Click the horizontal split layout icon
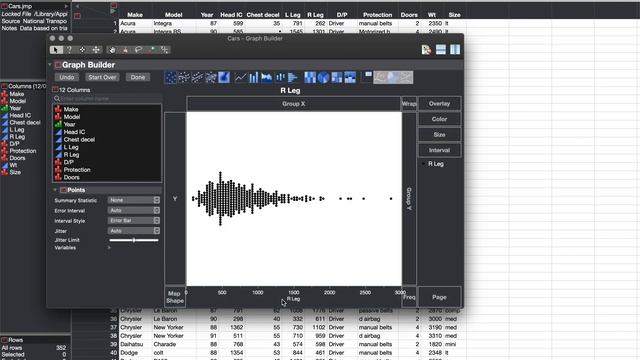The width and height of the screenshot is (640, 360). click(x=441, y=50)
